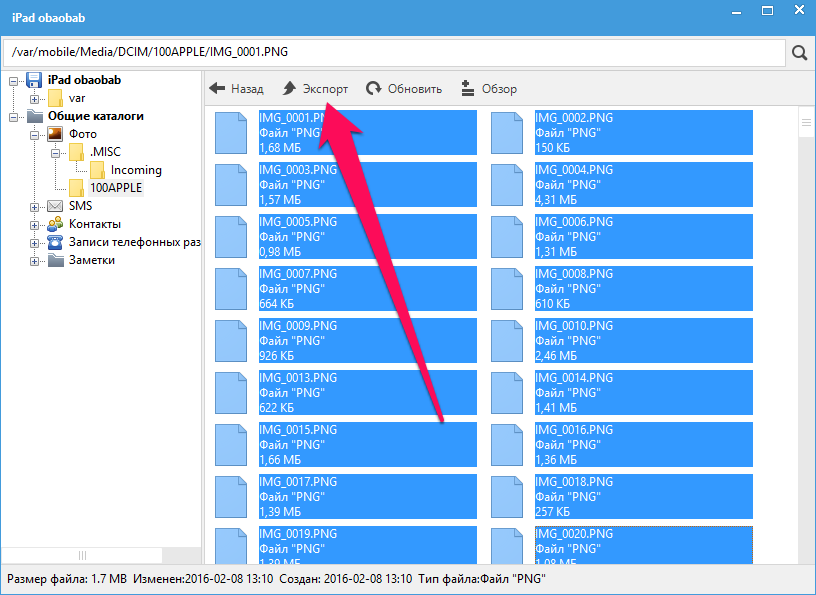Viewport: 816px width, 595px height.
Task: Expand the var folder node
Action: click(x=35, y=98)
